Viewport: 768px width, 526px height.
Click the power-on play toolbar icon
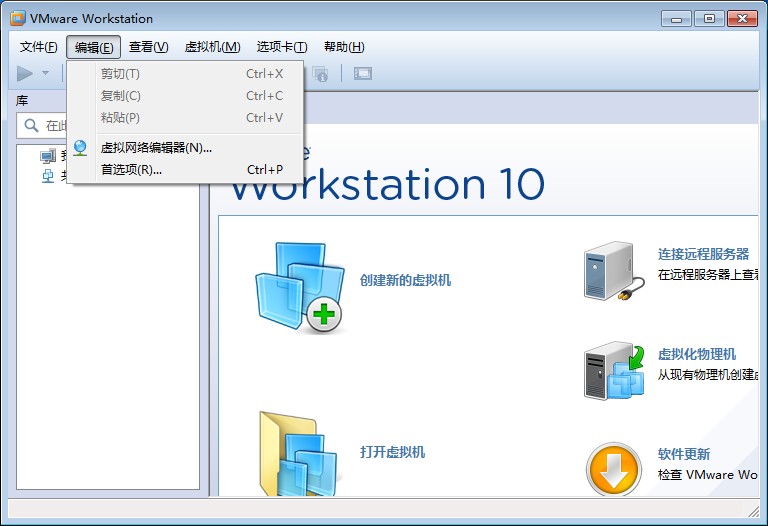point(25,73)
